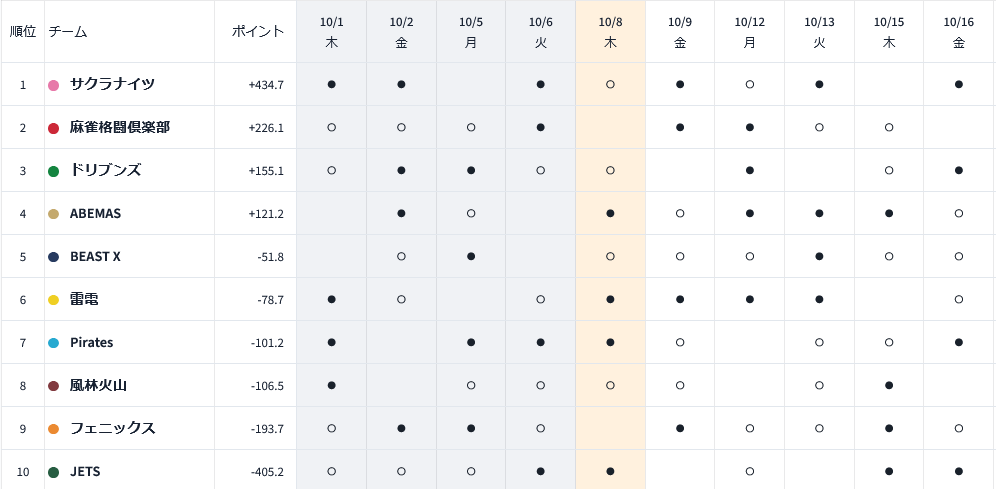The width and height of the screenshot is (996, 489).
Task: Select the 10/1 木 date column header
Action: 332,32
